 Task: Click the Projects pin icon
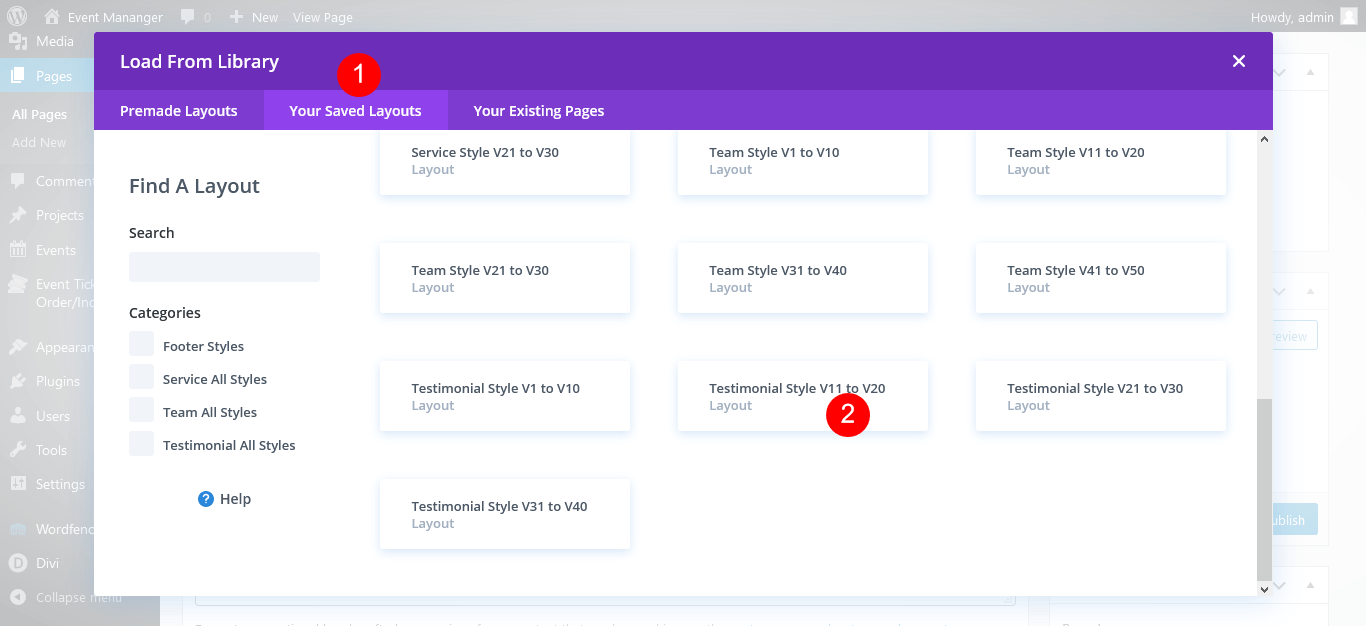(x=18, y=215)
